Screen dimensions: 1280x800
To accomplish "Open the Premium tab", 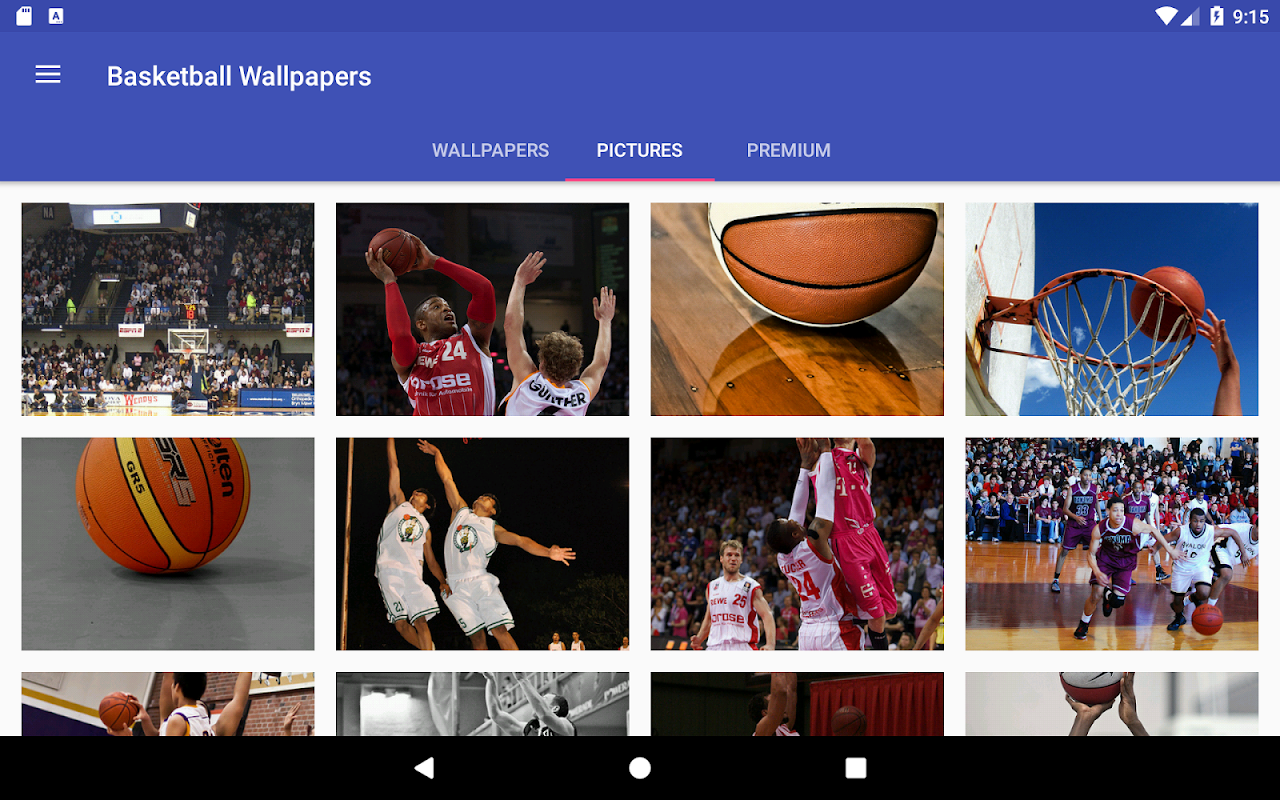I will (789, 150).
